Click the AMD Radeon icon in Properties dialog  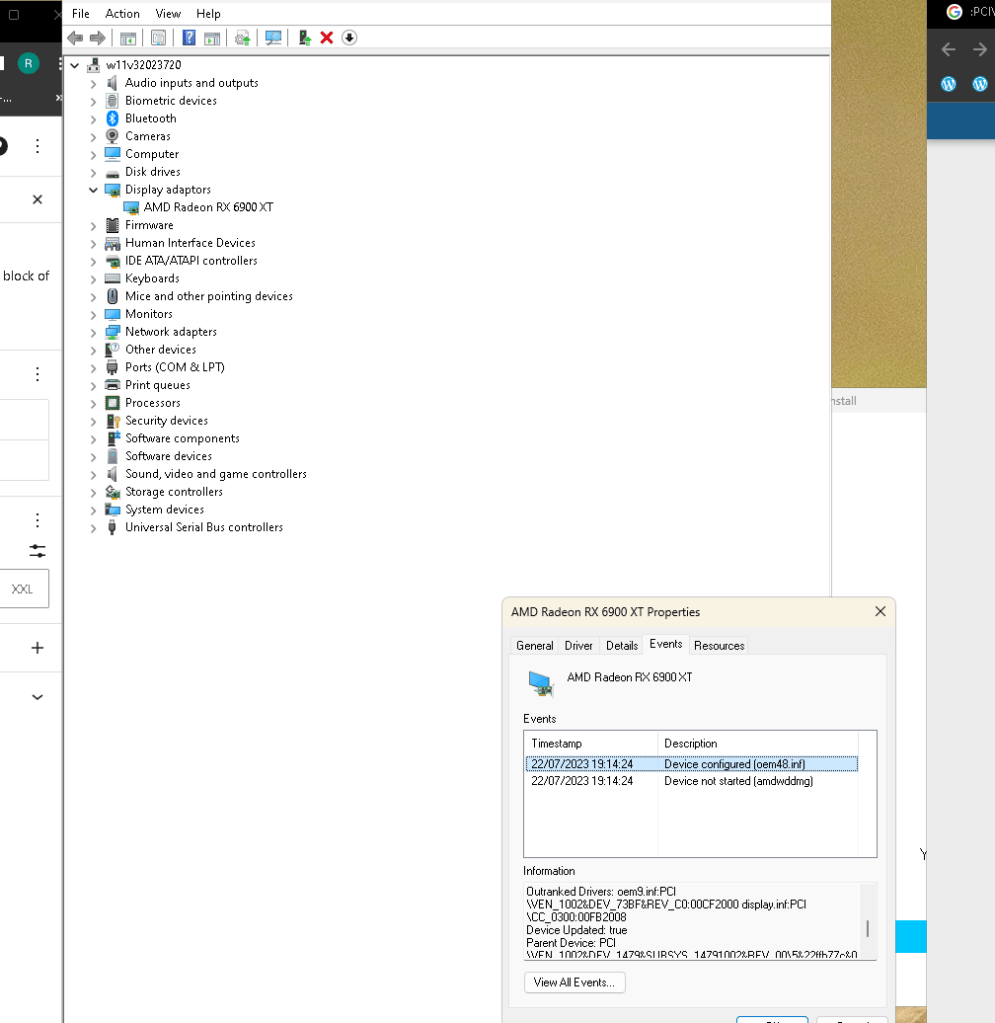coord(540,684)
